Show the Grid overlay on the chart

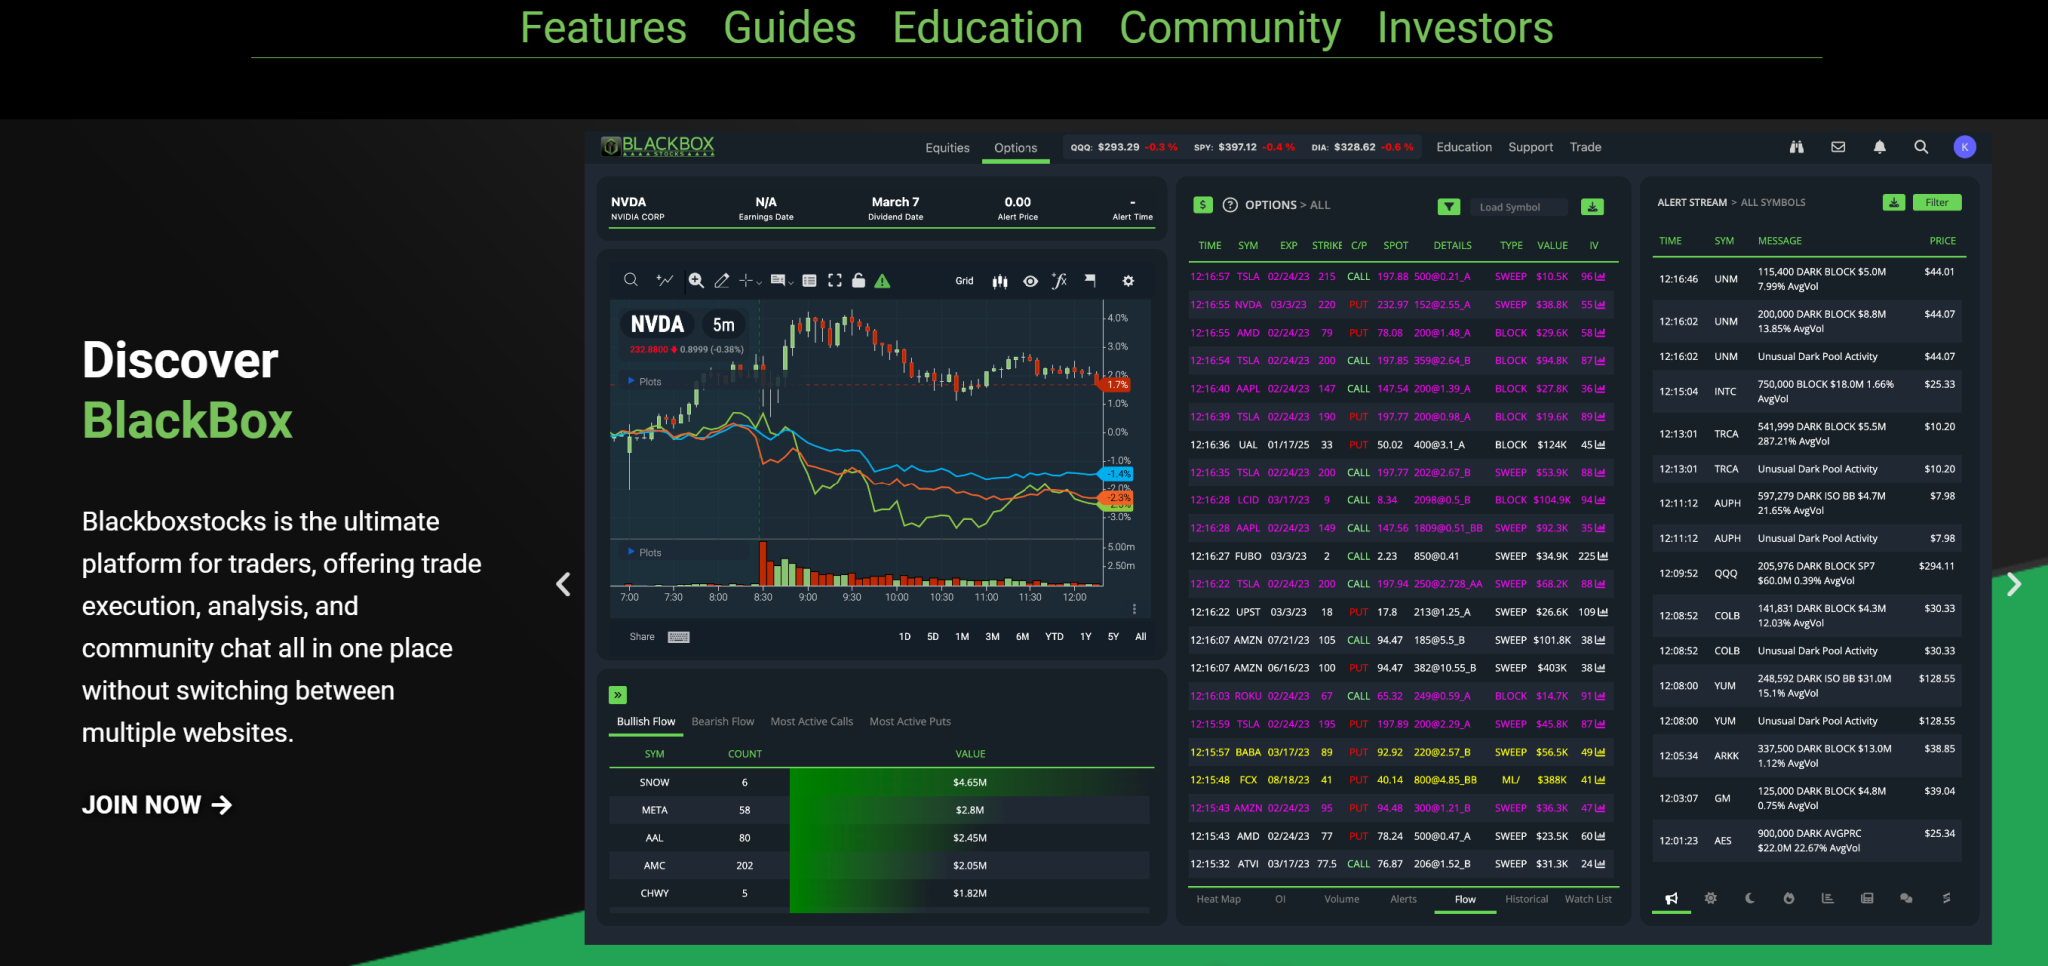pyautogui.click(x=964, y=281)
